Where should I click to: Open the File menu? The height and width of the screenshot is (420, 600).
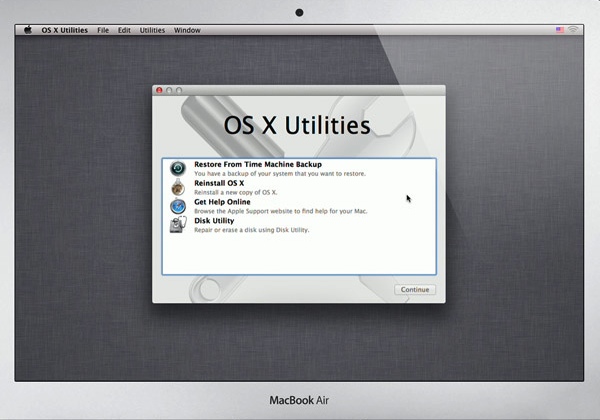[103, 30]
